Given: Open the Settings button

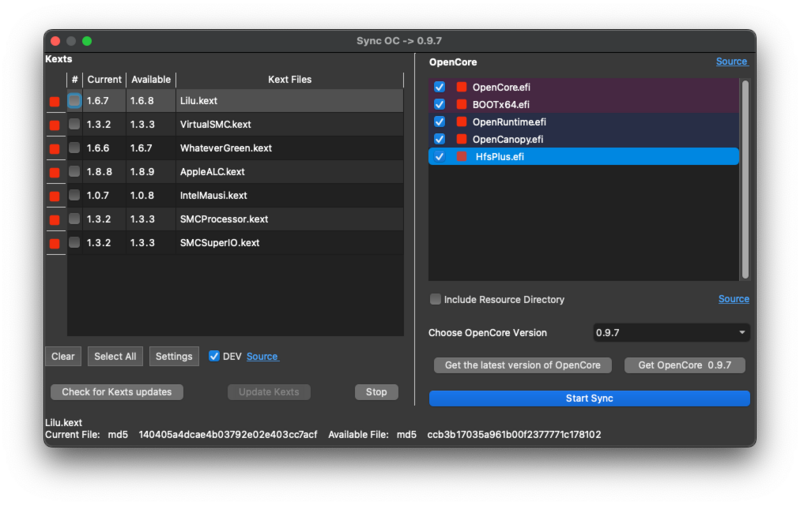Looking at the screenshot, I should pyautogui.click(x=174, y=356).
